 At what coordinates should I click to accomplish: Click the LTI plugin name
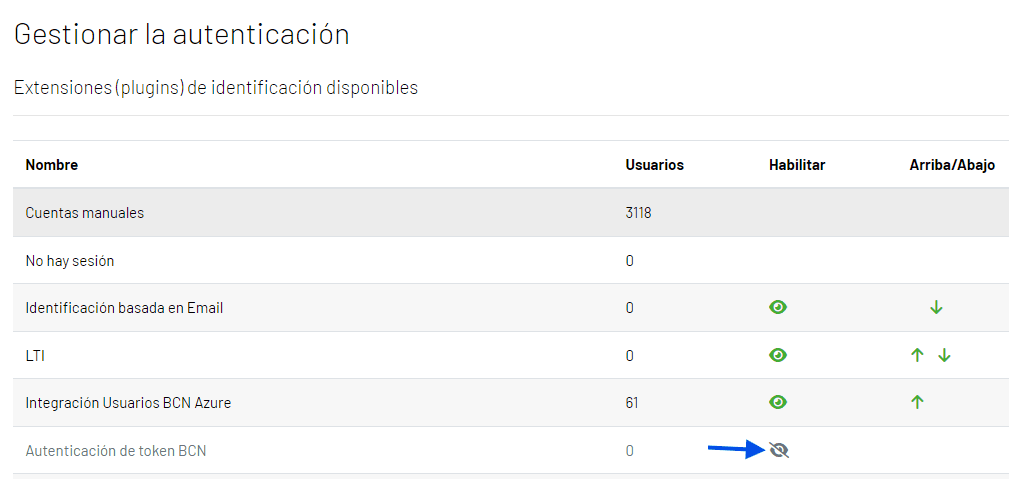coord(35,356)
